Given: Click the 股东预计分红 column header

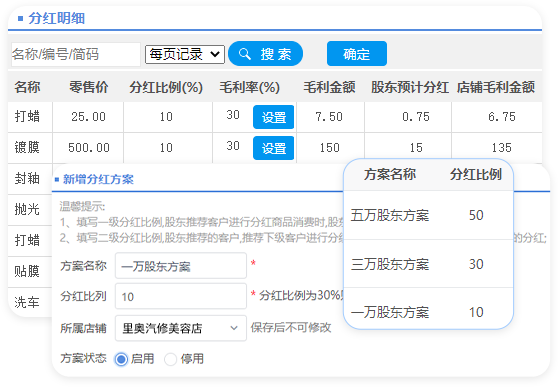Looking at the screenshot, I should tap(410, 87).
